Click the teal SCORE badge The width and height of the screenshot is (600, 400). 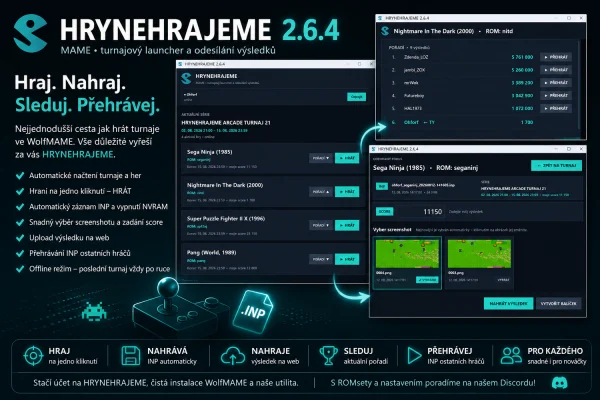[385, 211]
